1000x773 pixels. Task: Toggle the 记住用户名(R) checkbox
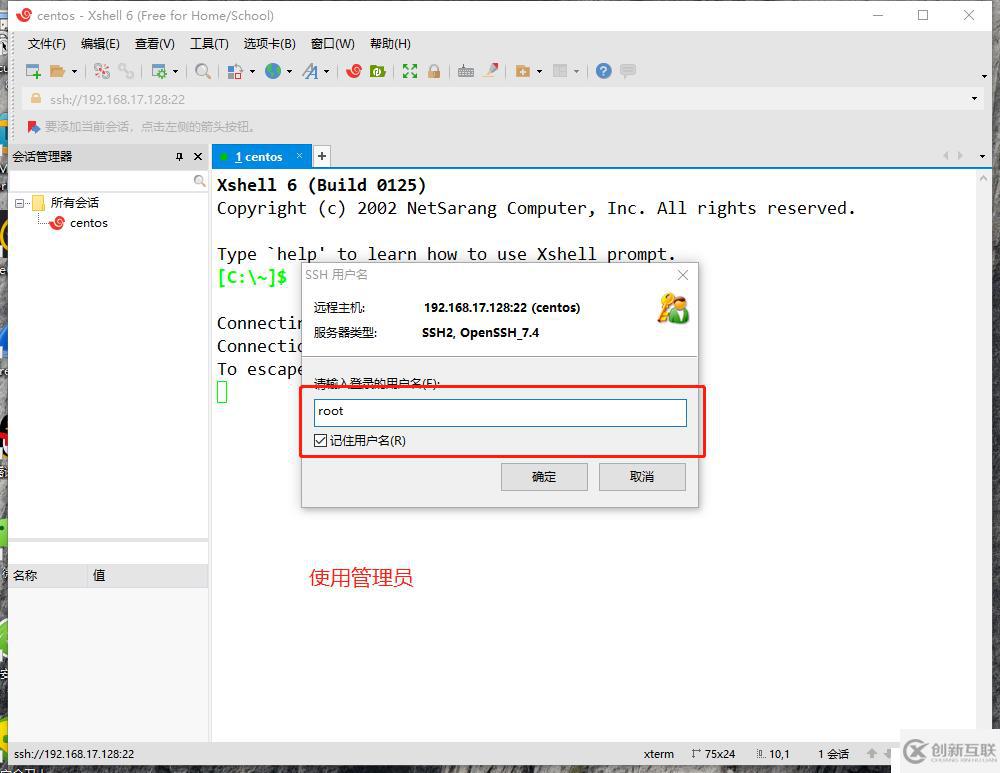(320, 441)
